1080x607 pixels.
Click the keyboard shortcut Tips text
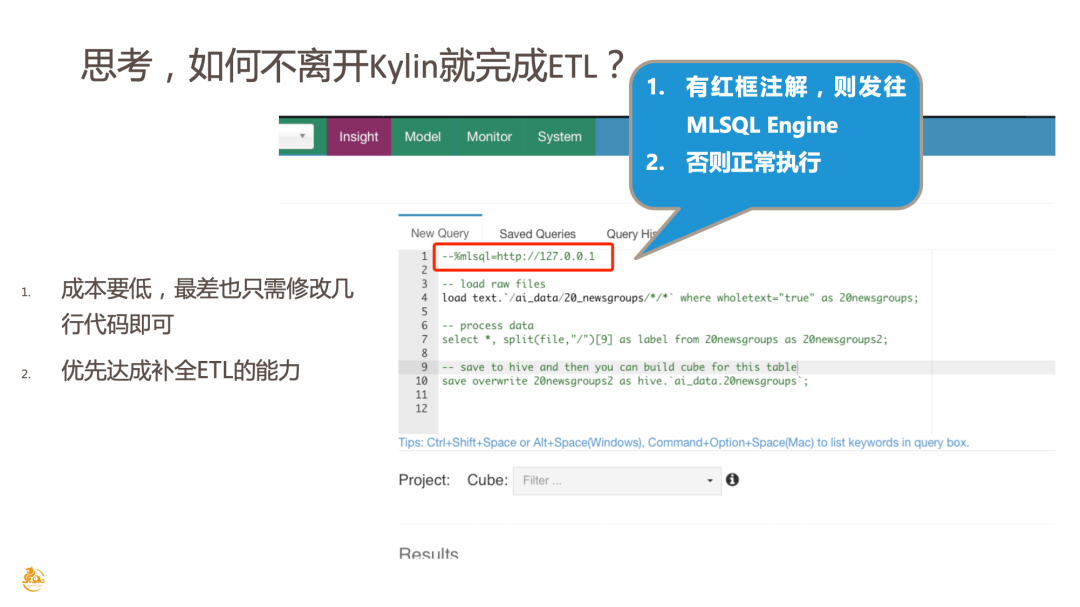[683, 442]
